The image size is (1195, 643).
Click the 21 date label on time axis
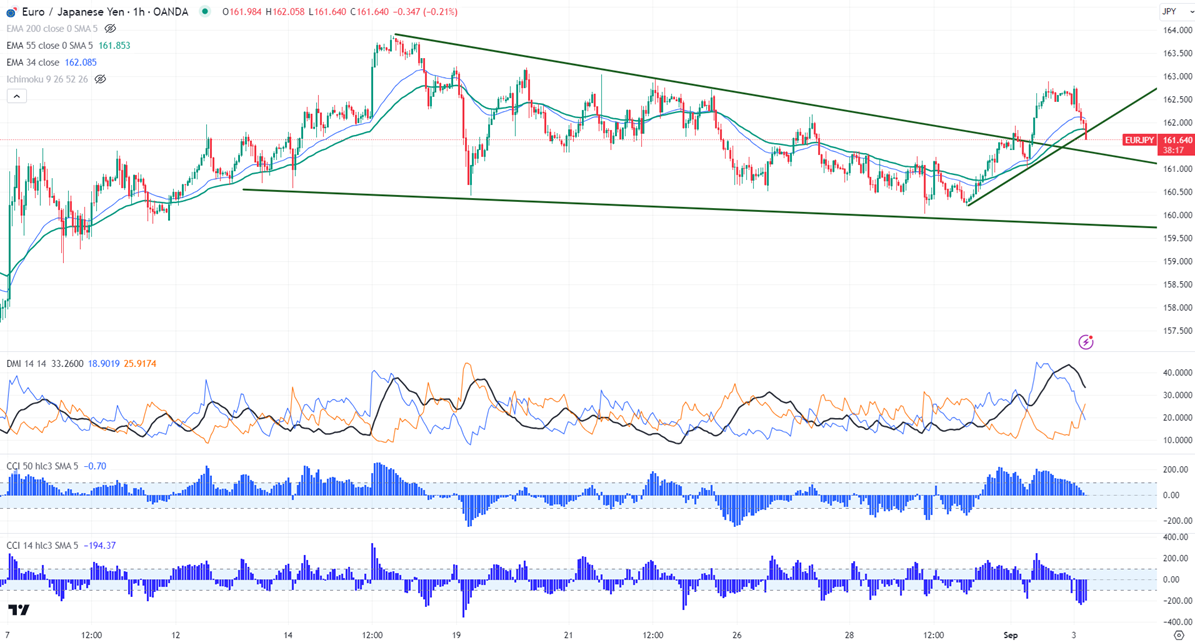click(x=569, y=635)
